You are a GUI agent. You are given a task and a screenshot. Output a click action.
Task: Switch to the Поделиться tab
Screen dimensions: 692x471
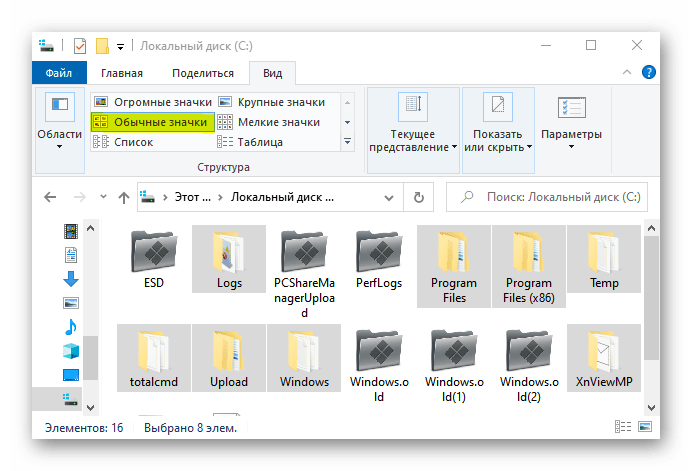tap(203, 73)
